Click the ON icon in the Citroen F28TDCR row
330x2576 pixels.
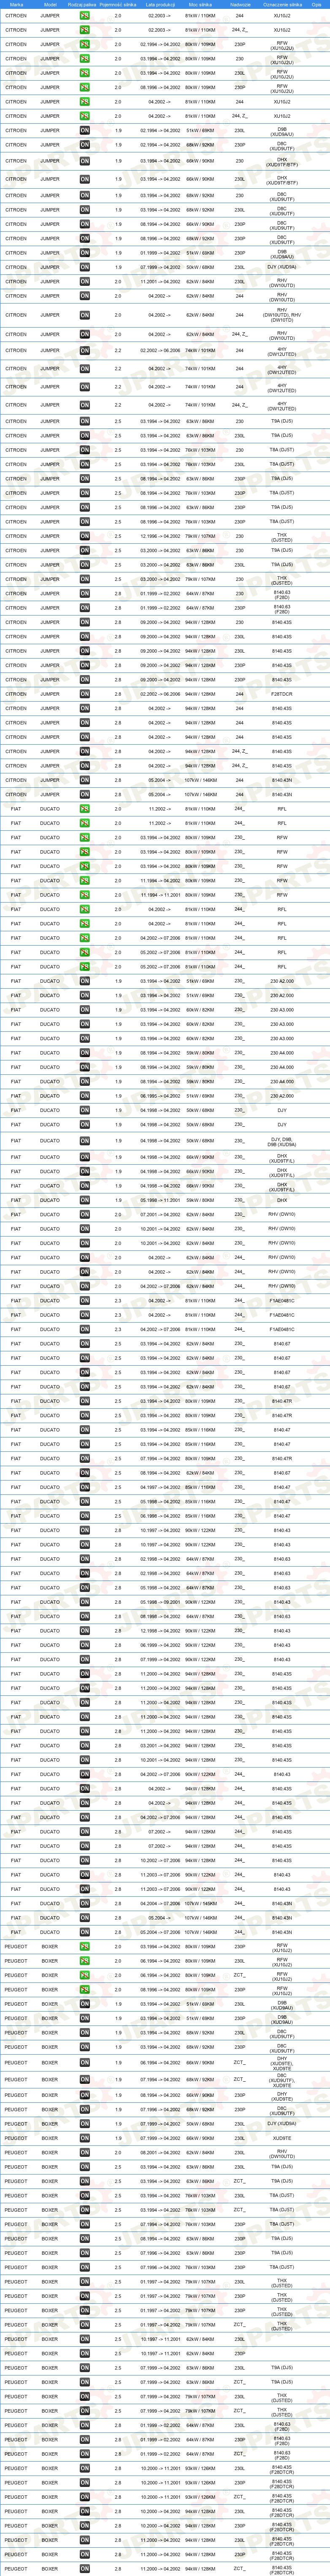[85, 694]
